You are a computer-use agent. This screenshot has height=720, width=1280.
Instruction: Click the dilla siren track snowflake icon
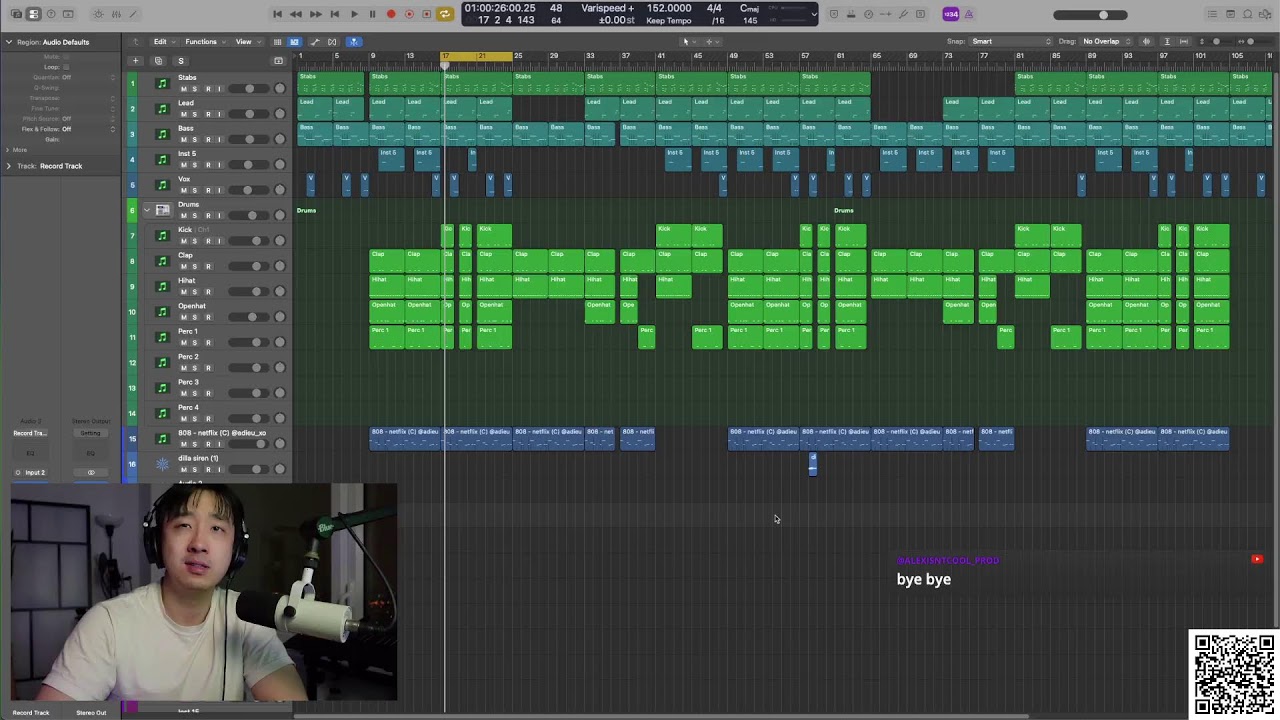pos(162,464)
